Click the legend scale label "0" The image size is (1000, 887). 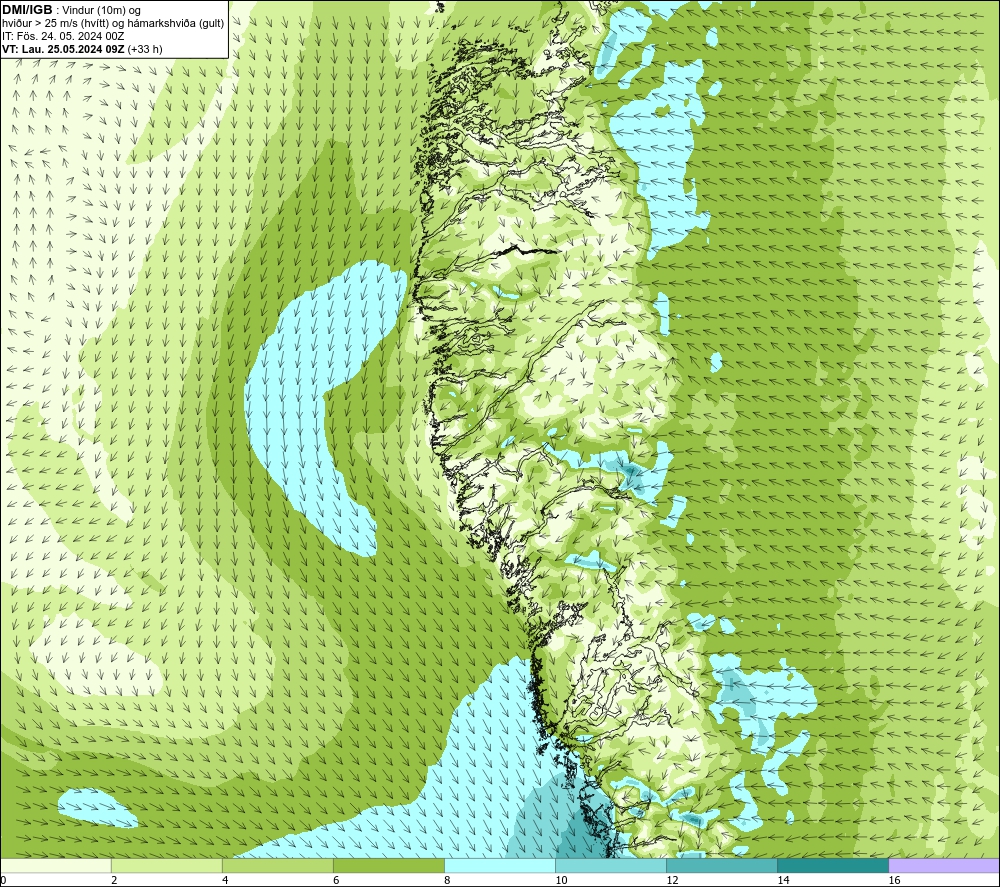pyautogui.click(x=3, y=881)
